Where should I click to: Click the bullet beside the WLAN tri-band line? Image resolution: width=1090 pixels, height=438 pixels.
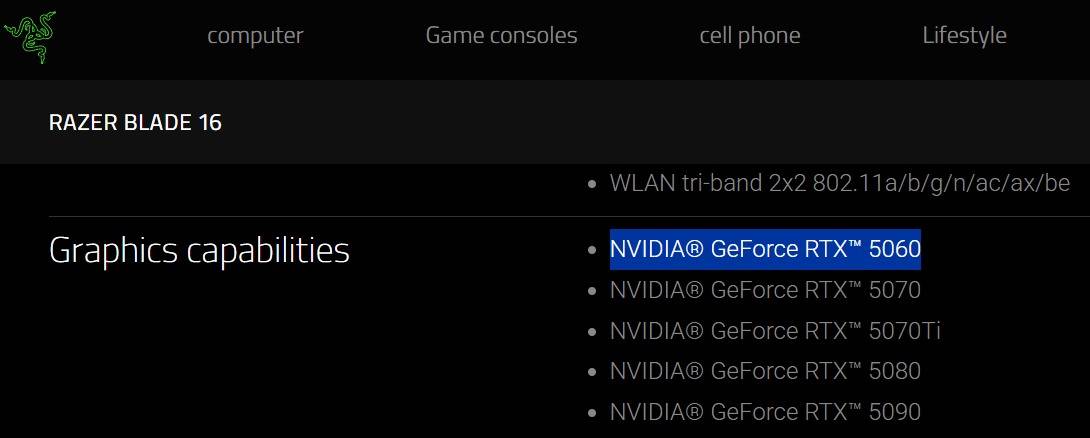[x=592, y=185]
